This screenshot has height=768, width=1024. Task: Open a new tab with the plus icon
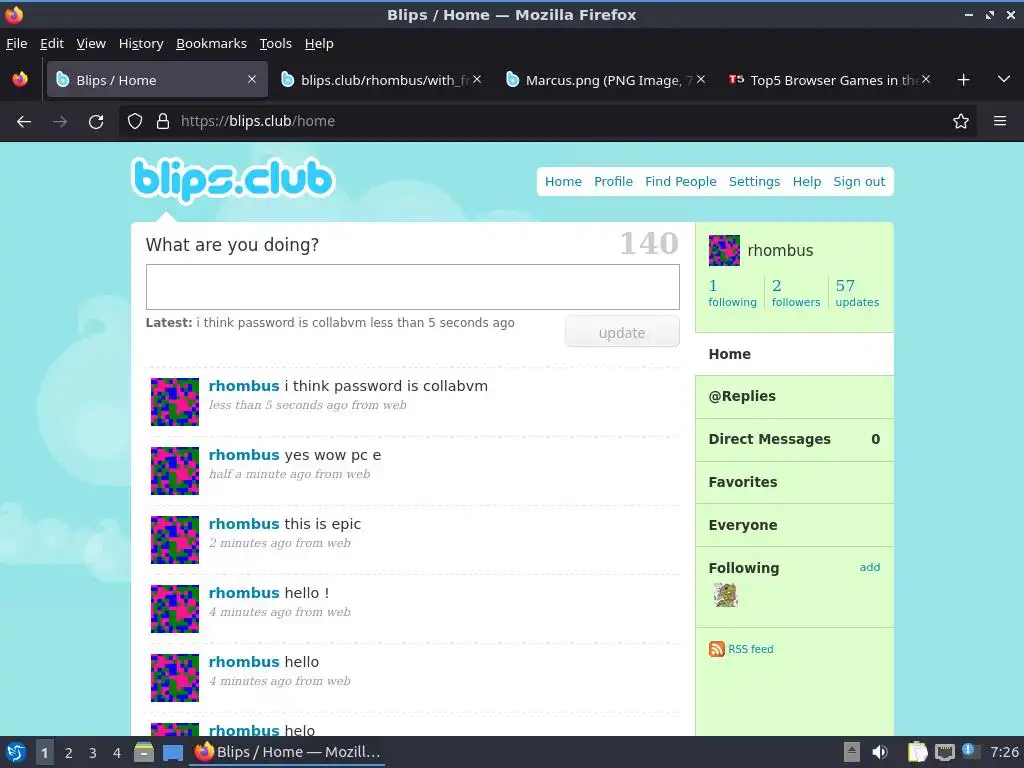click(x=963, y=80)
